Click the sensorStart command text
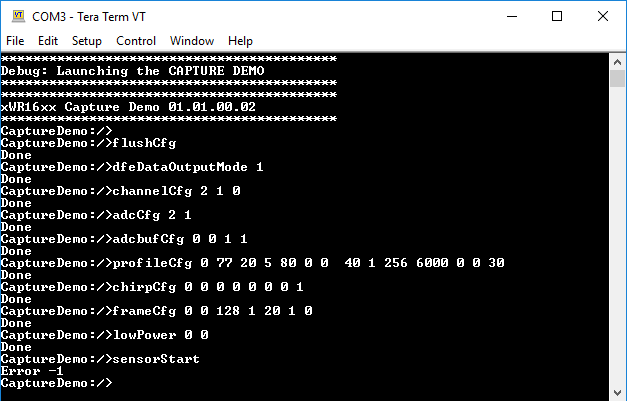627x401 pixels. (x=156, y=359)
